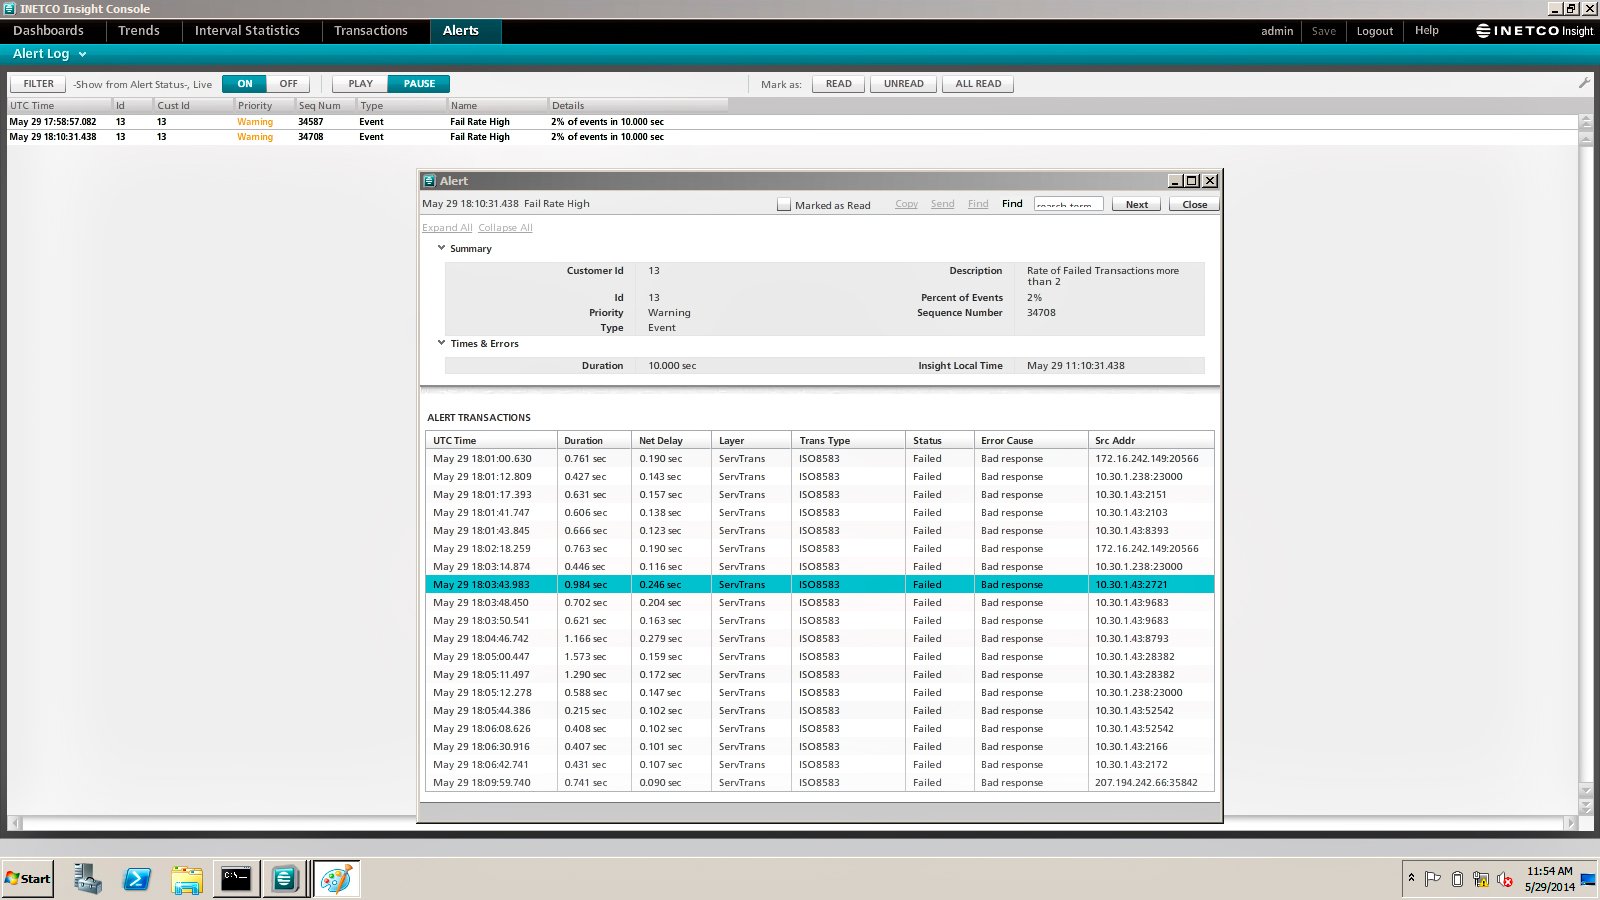Click the INETCO Insight Console title icon
The height and width of the screenshot is (900, 1600).
pyautogui.click(x=9, y=9)
